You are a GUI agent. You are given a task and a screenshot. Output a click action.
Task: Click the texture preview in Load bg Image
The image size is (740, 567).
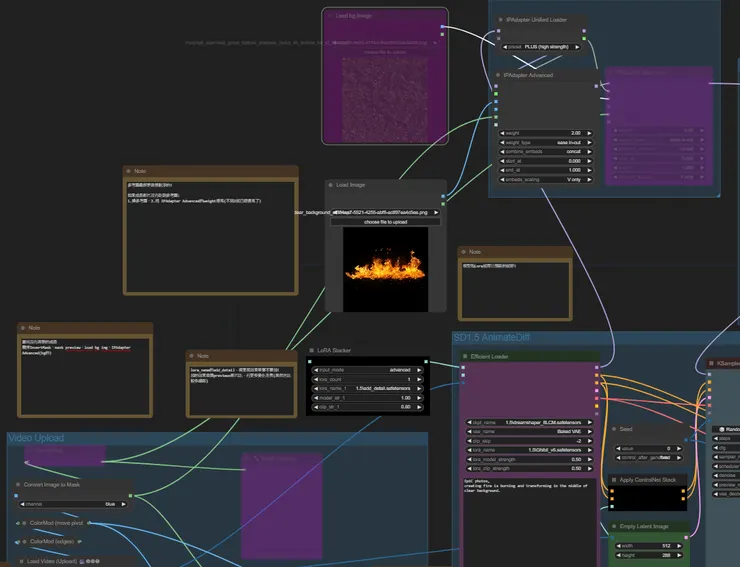pos(385,99)
